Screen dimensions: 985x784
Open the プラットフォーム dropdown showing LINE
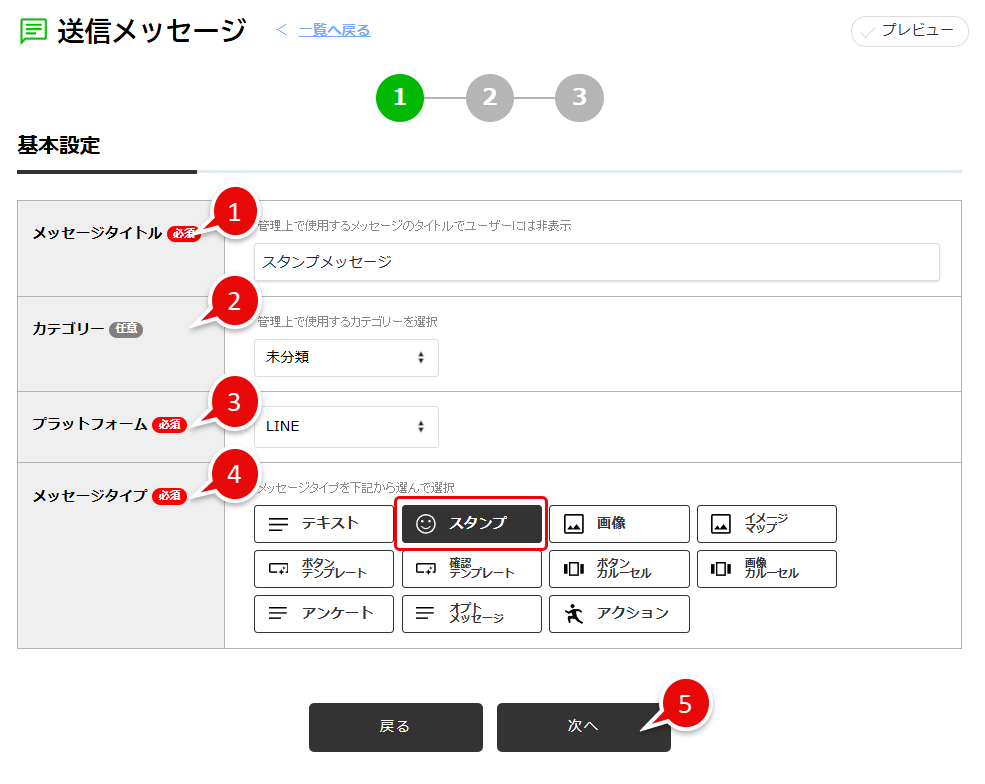coord(346,426)
